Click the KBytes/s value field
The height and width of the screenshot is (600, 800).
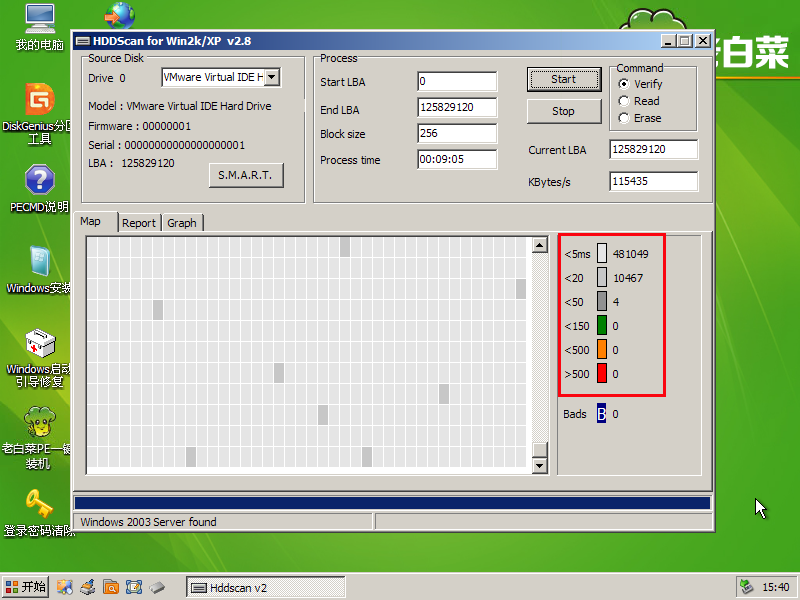click(x=654, y=181)
